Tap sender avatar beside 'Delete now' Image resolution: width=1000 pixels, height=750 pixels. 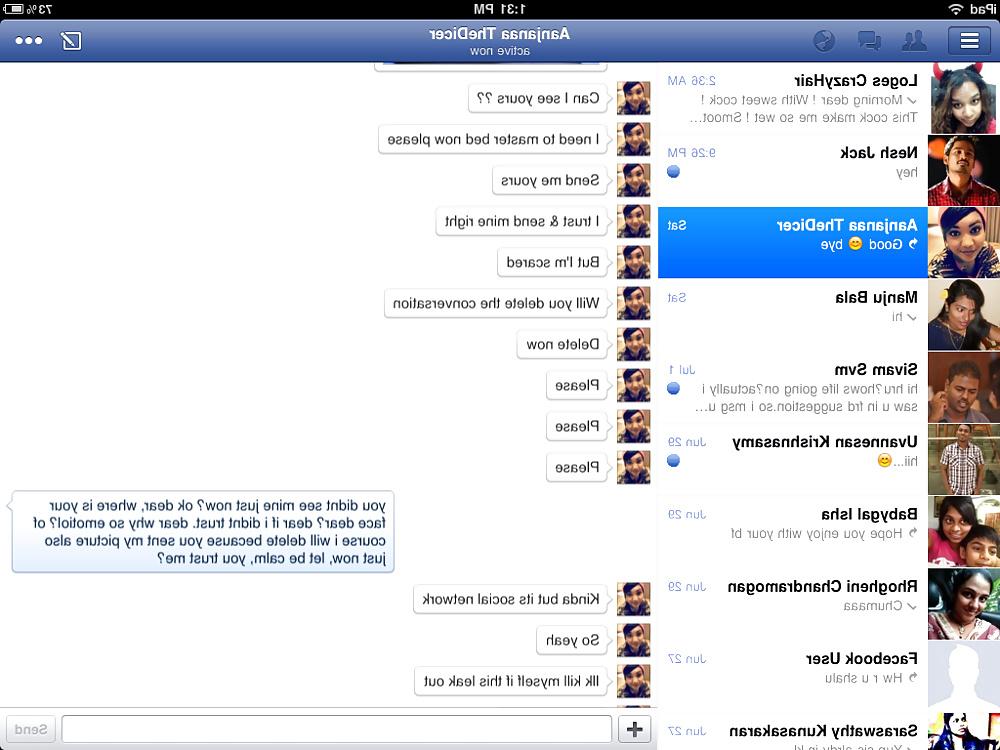tap(633, 344)
